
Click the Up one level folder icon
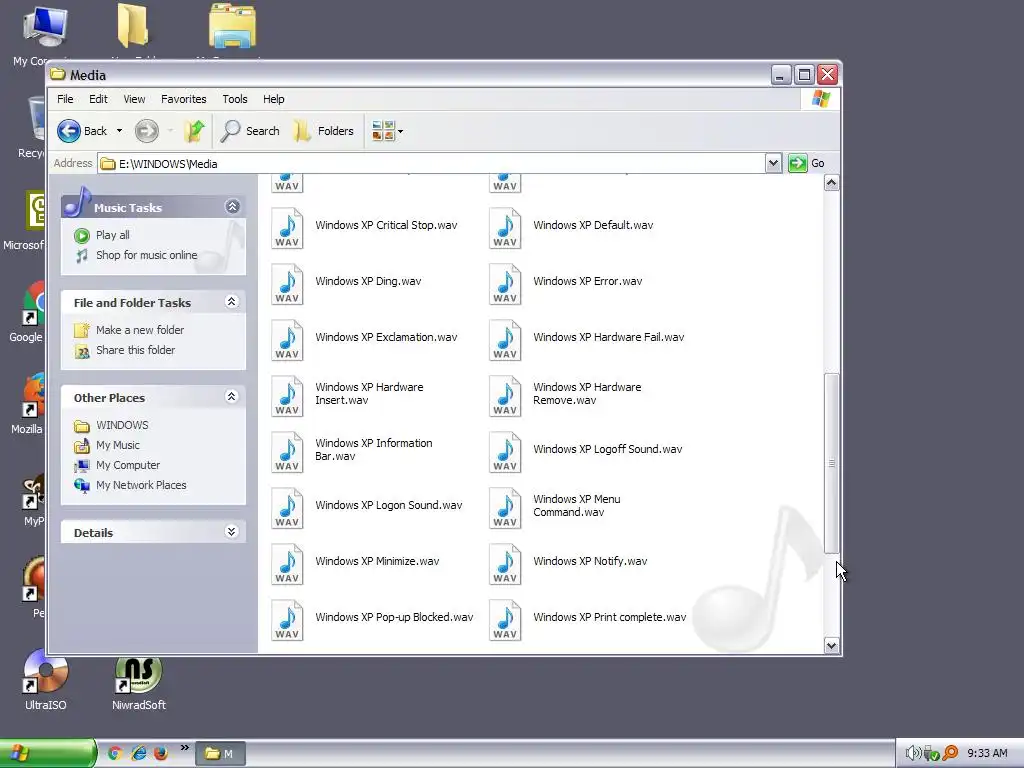coord(194,131)
